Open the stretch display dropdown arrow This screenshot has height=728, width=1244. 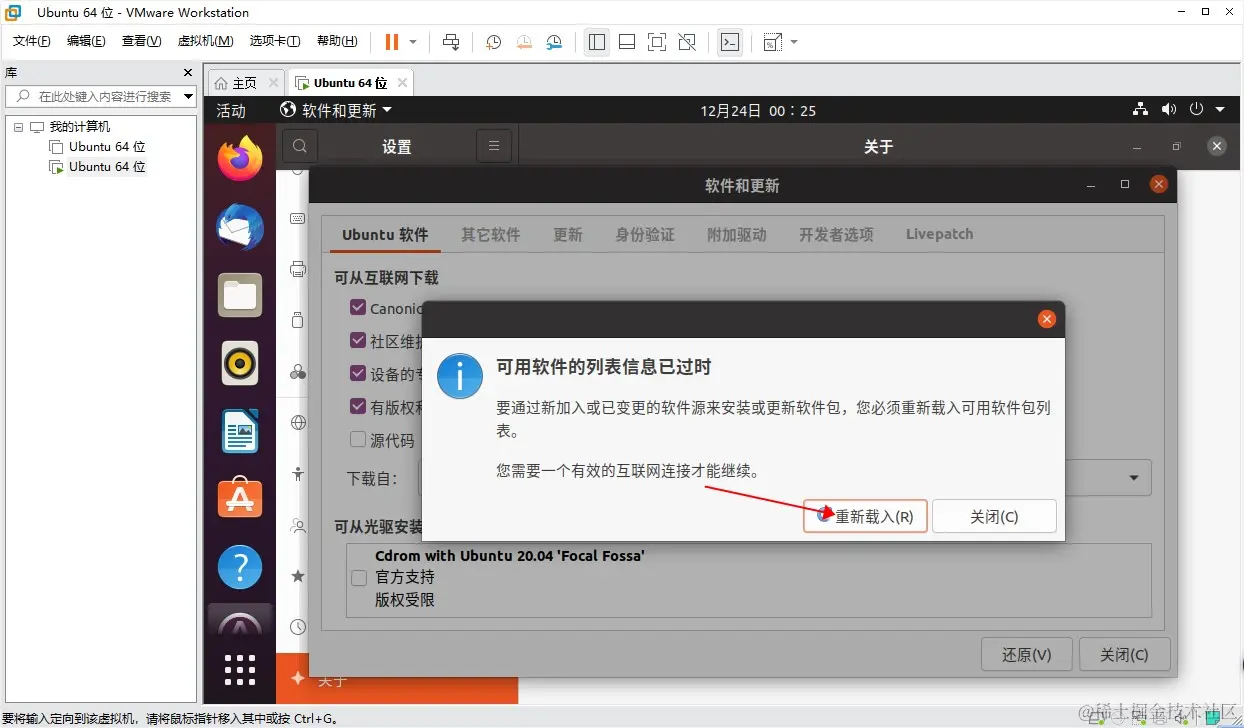pyautogui.click(x=794, y=42)
